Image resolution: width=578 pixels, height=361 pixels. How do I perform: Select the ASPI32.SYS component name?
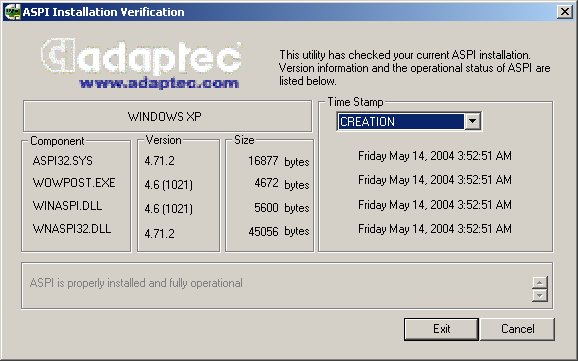click(x=63, y=161)
